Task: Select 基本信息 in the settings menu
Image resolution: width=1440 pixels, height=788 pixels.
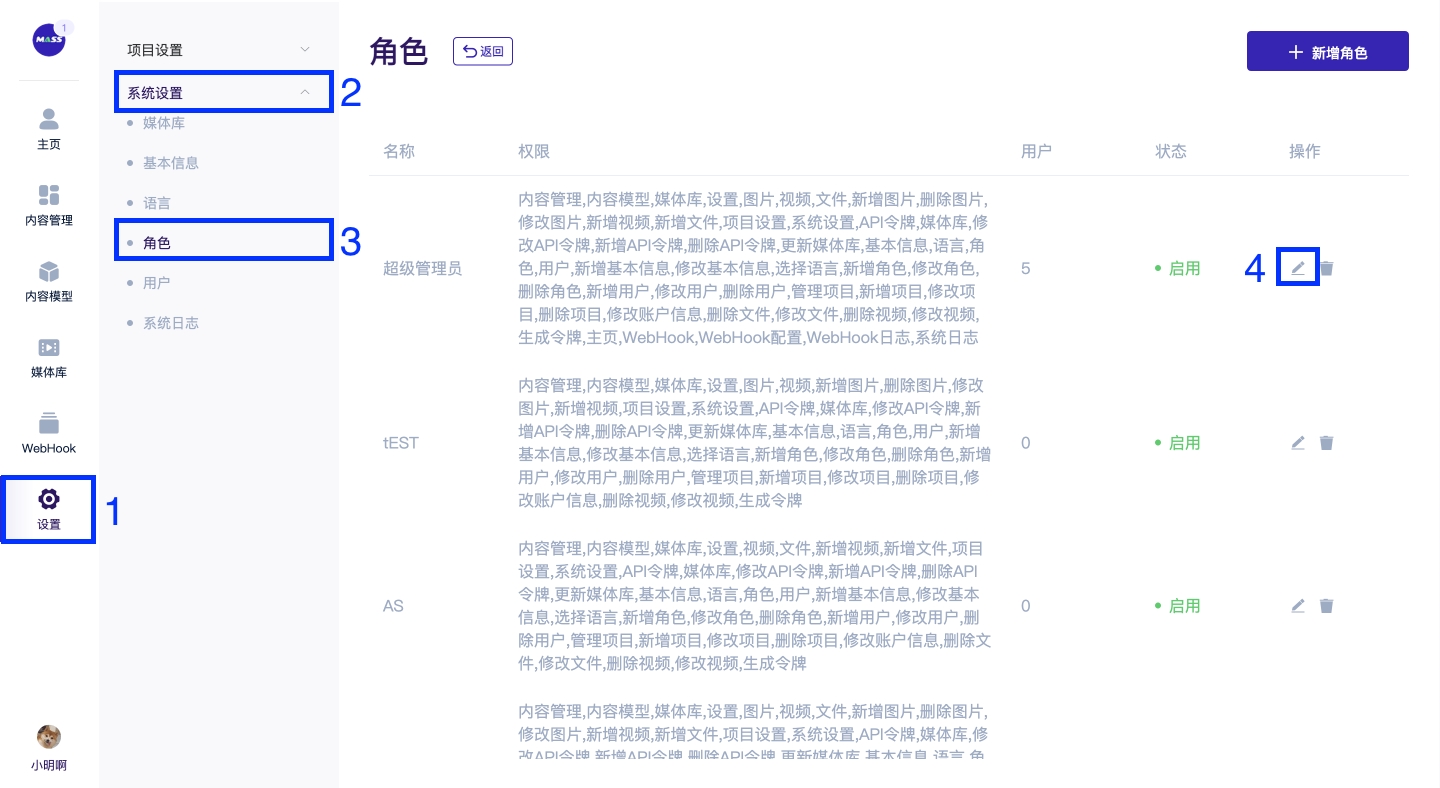Action: point(171,163)
